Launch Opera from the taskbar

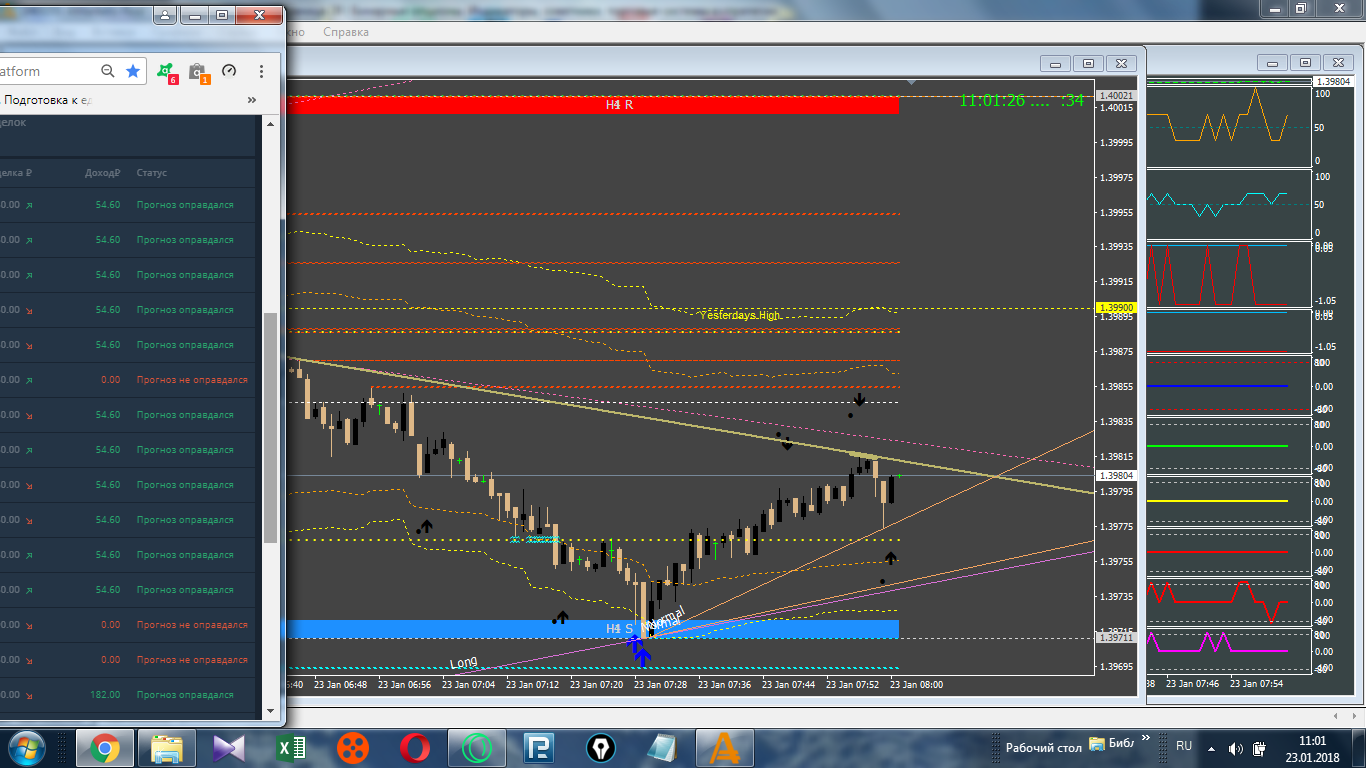(x=415, y=747)
